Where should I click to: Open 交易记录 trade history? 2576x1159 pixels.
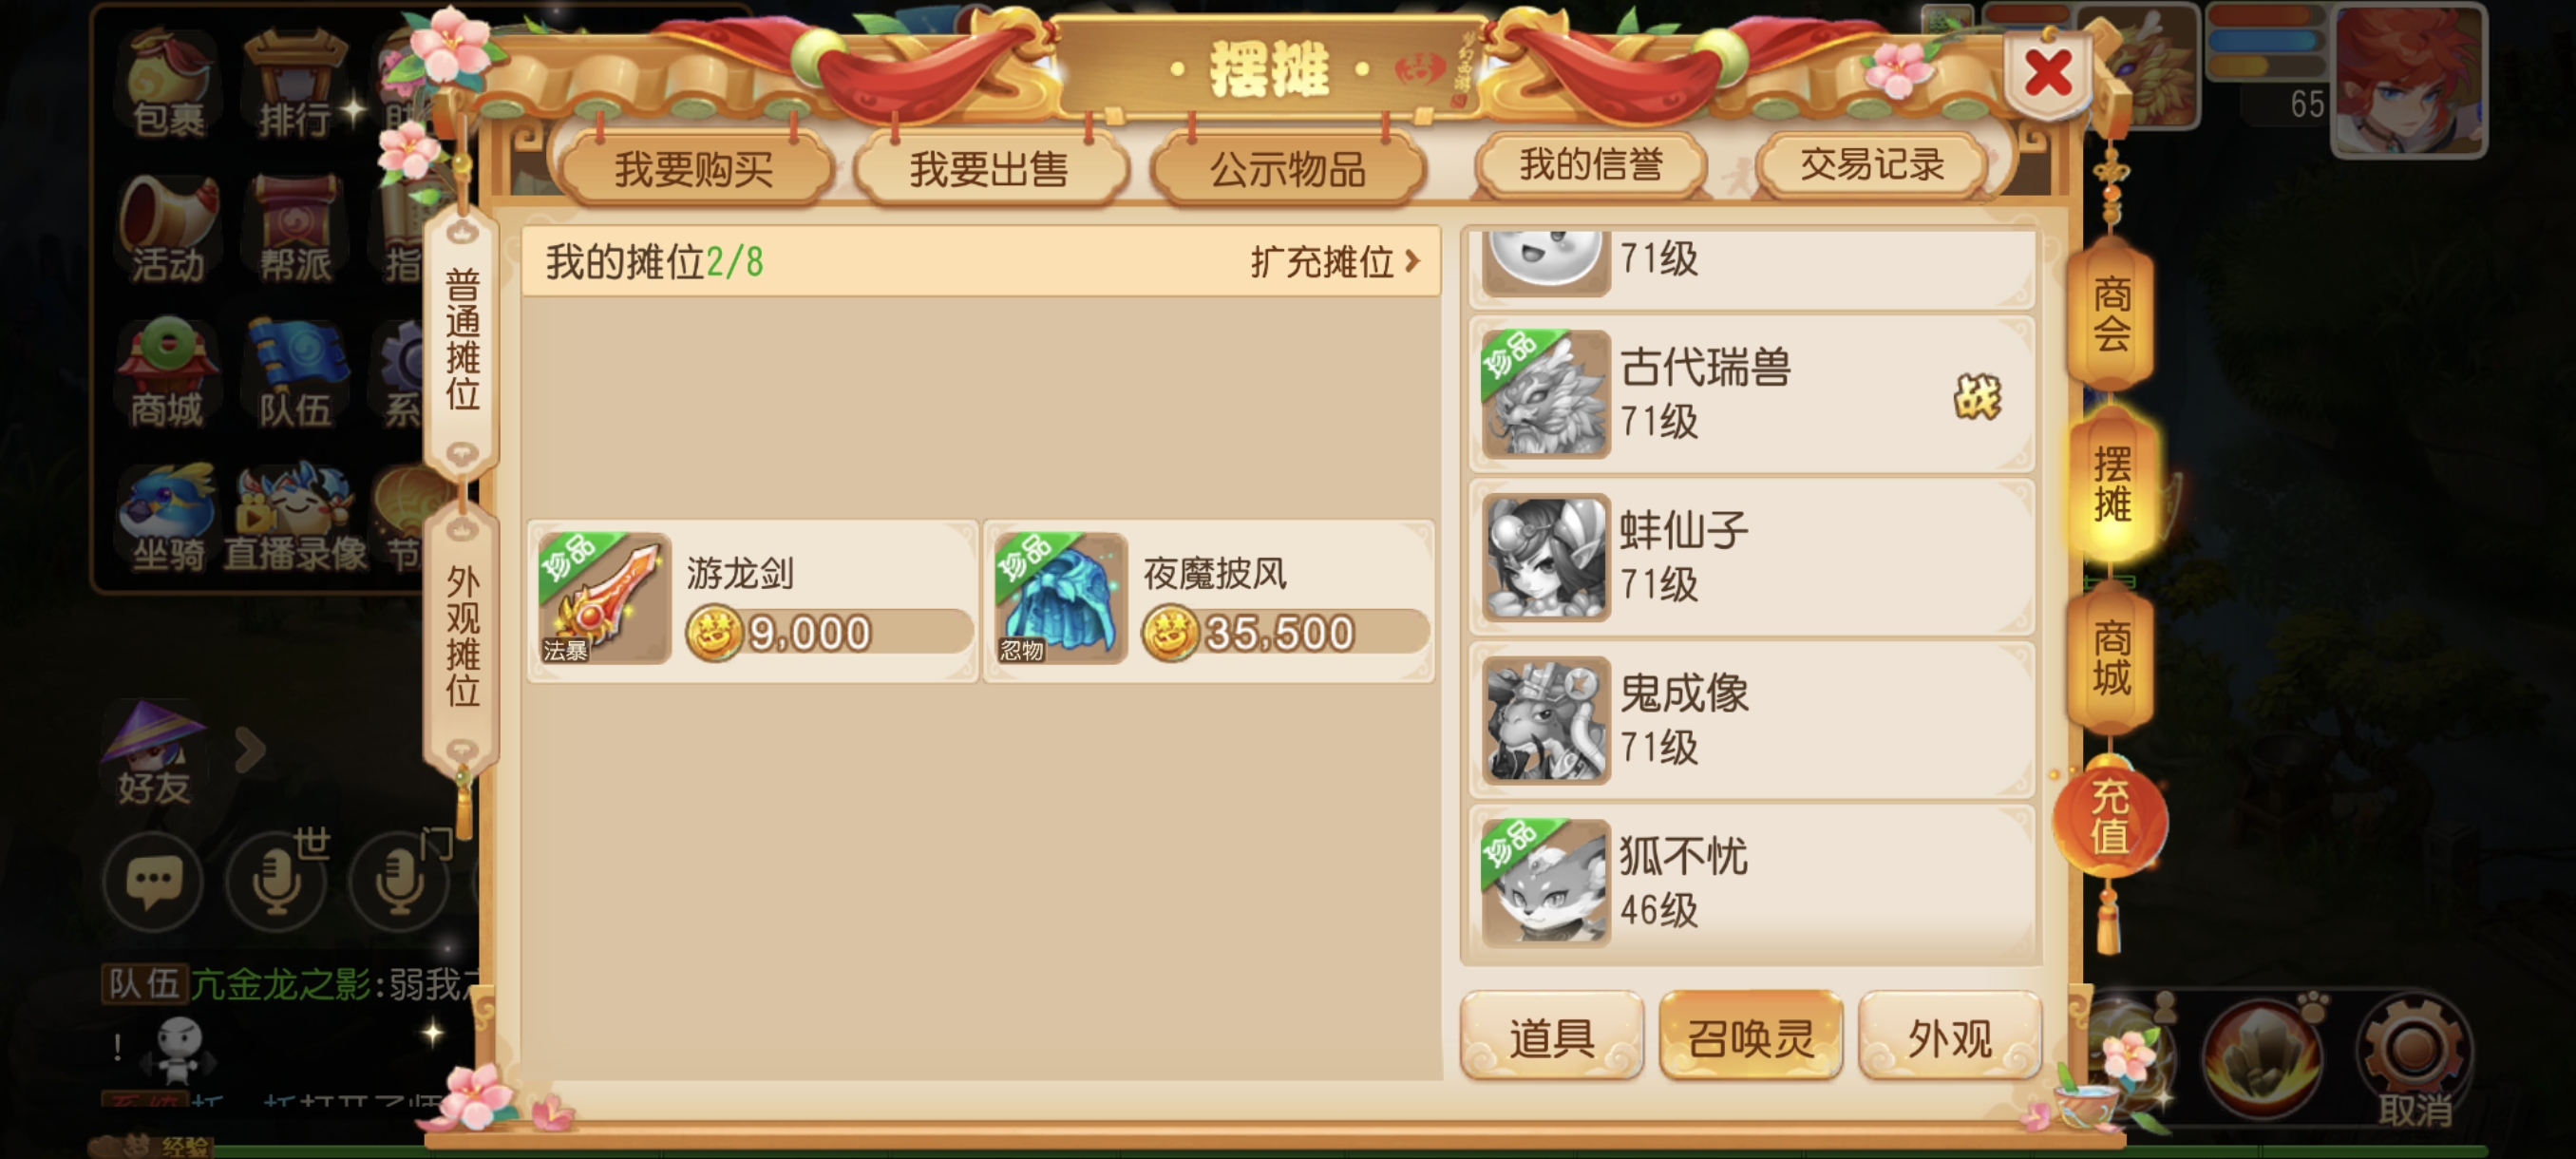1872,165
